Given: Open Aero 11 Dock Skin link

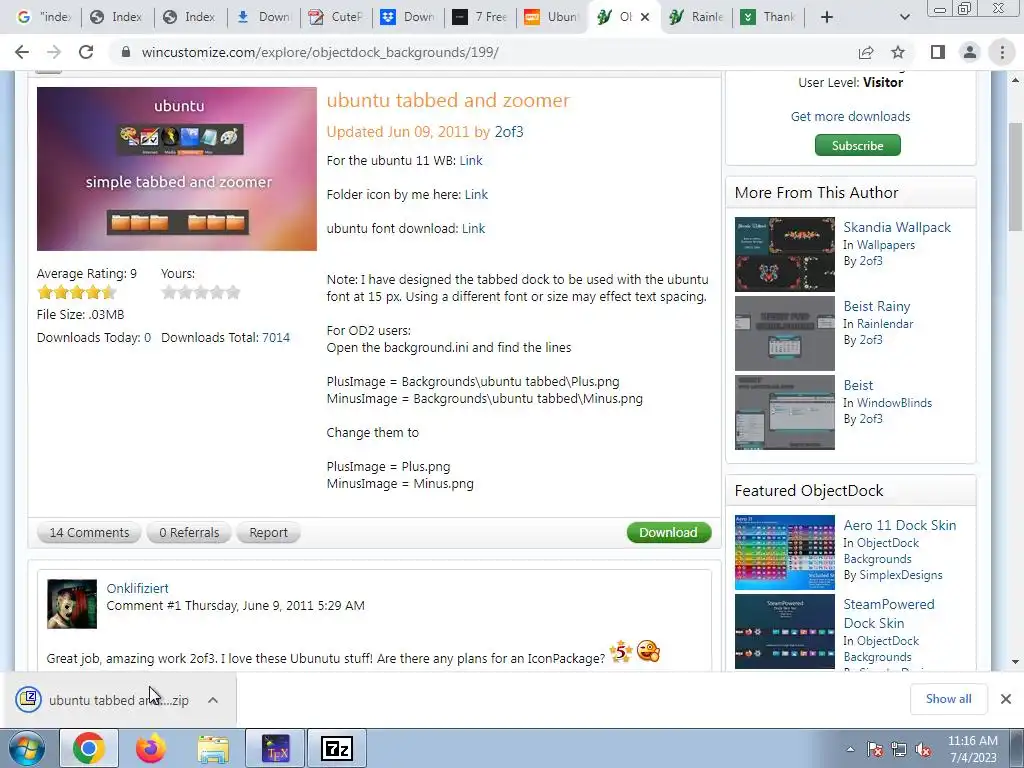Looking at the screenshot, I should click(x=899, y=525).
